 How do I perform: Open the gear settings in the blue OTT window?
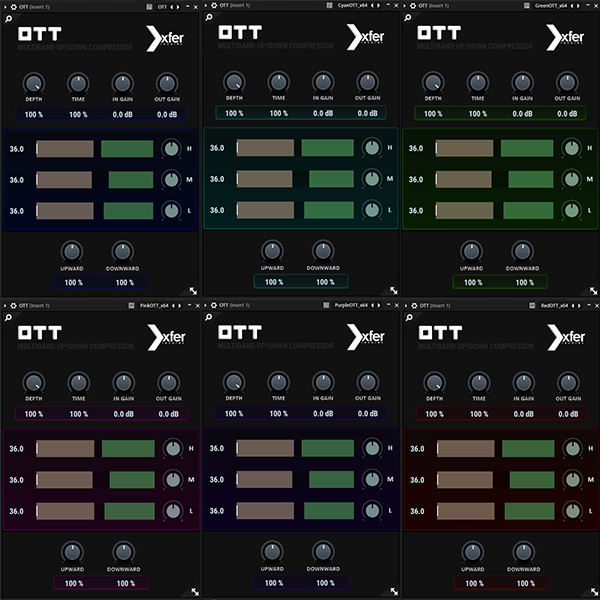14,7
